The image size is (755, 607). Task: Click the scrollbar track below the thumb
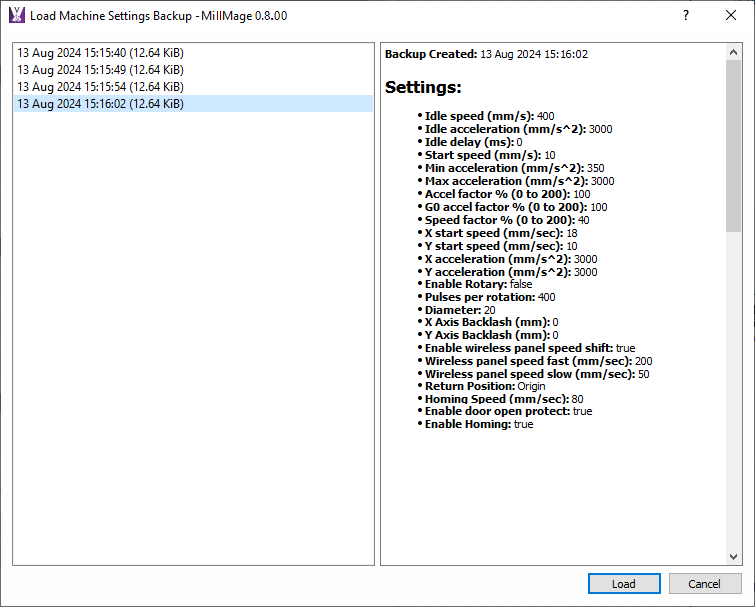734,400
